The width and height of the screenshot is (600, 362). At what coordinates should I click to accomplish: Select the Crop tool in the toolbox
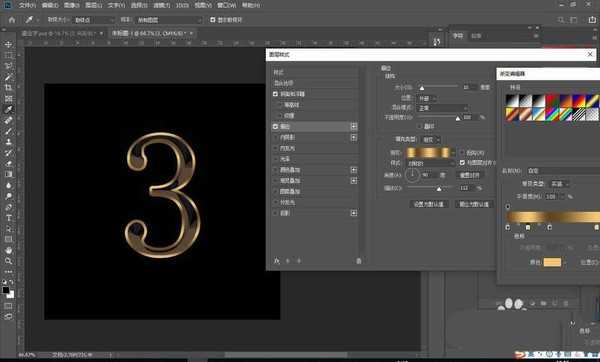point(8,88)
